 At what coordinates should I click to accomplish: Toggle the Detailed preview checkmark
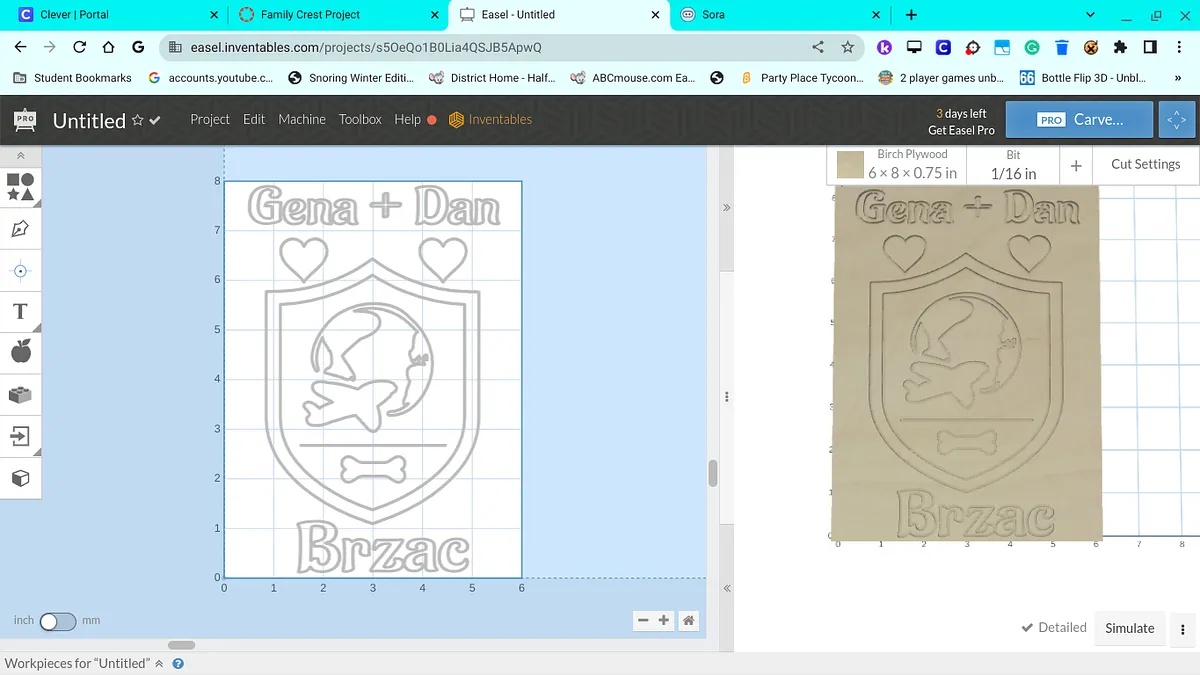(x=1053, y=628)
